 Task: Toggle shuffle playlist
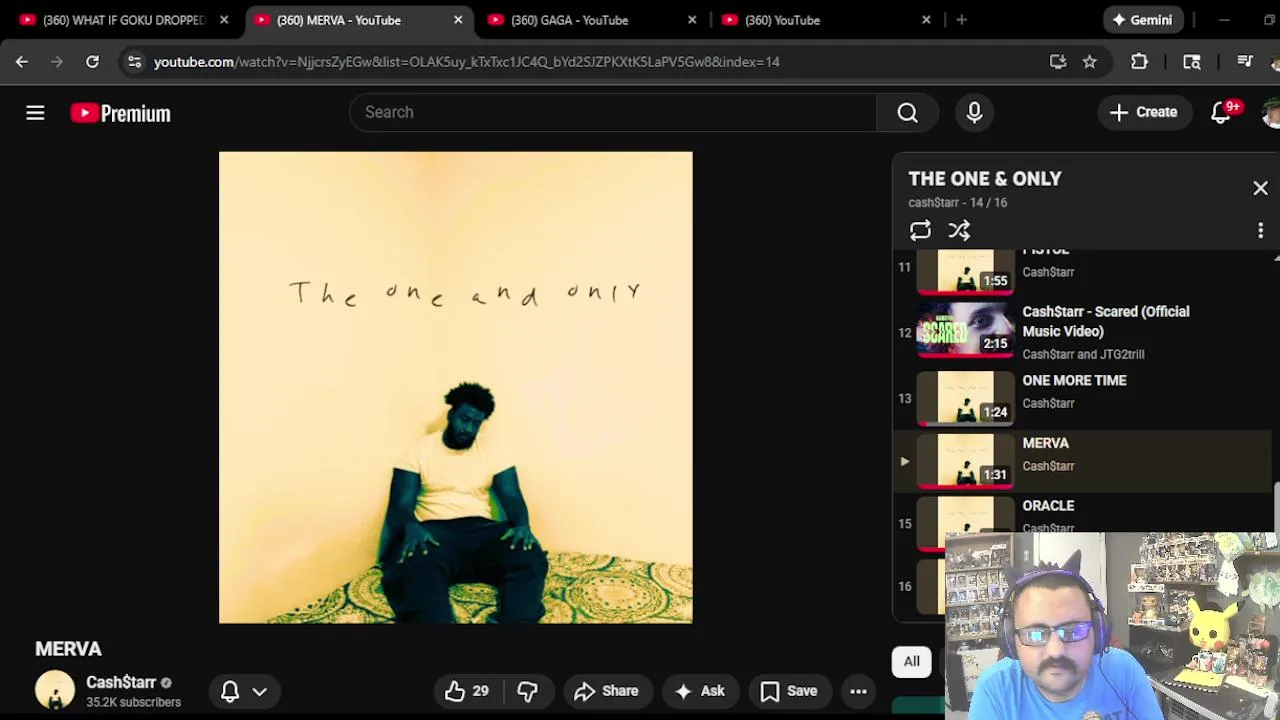point(959,231)
